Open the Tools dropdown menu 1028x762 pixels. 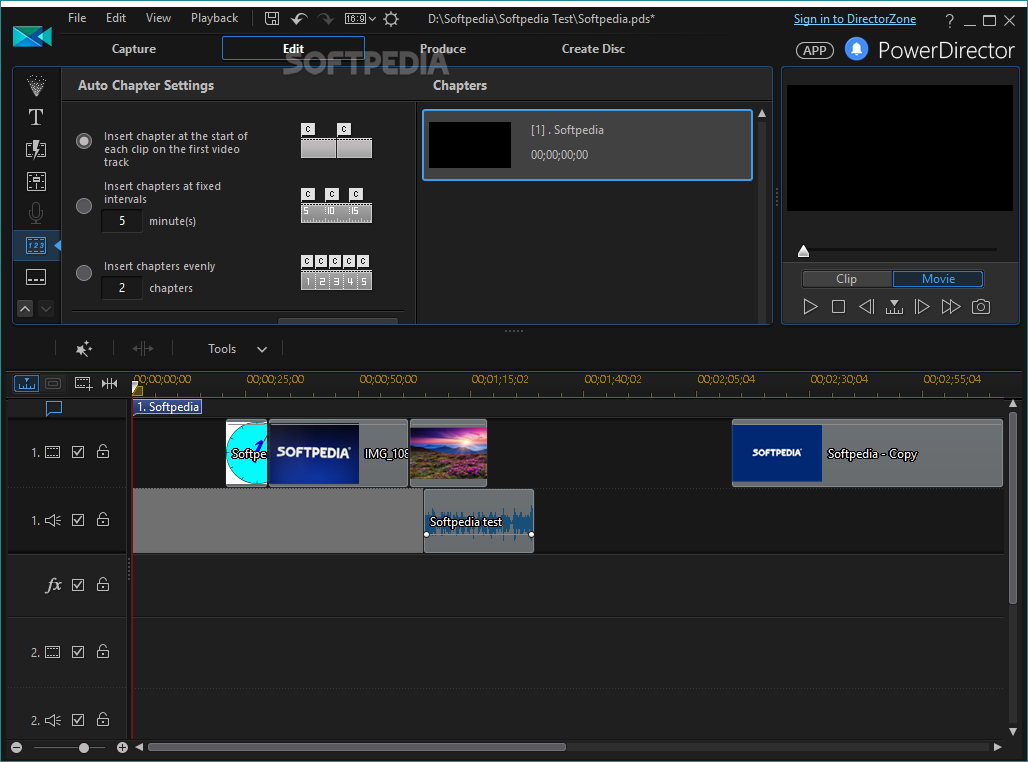[237, 349]
